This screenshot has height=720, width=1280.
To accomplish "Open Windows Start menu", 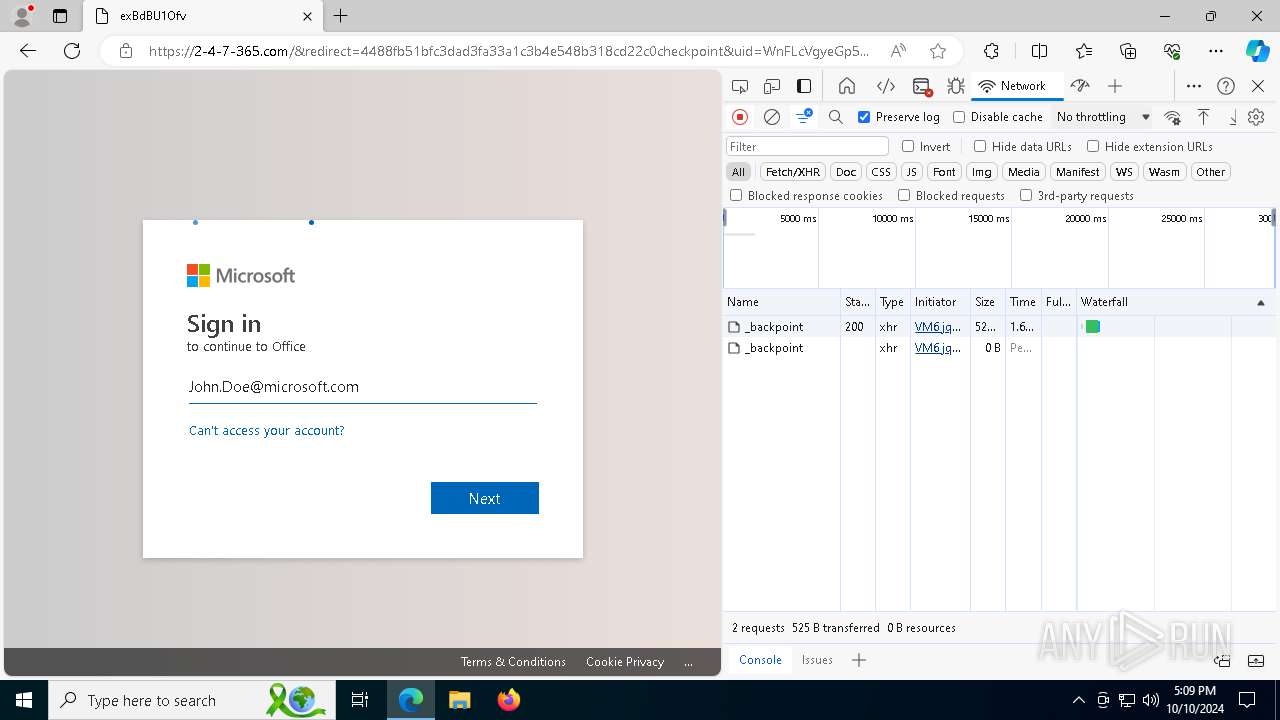I will coord(23,700).
